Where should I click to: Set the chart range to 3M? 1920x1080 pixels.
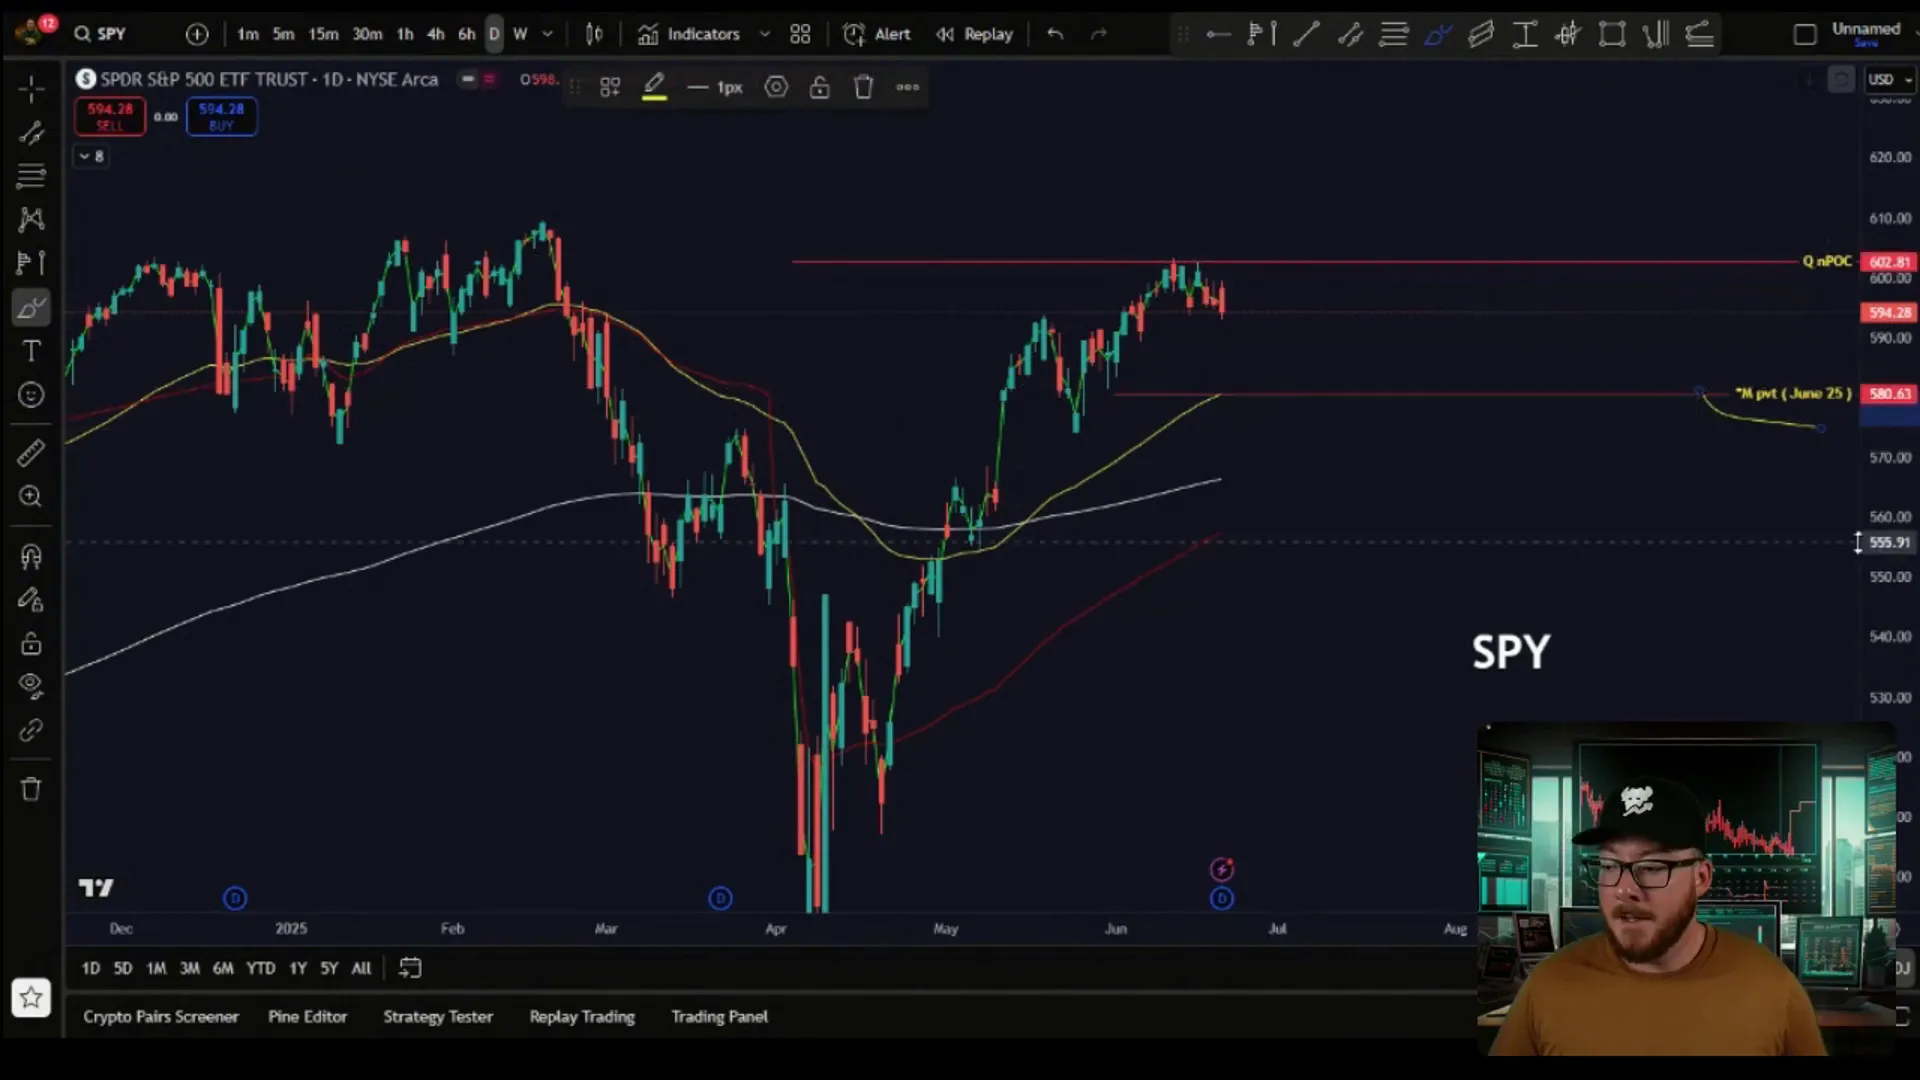(x=189, y=968)
